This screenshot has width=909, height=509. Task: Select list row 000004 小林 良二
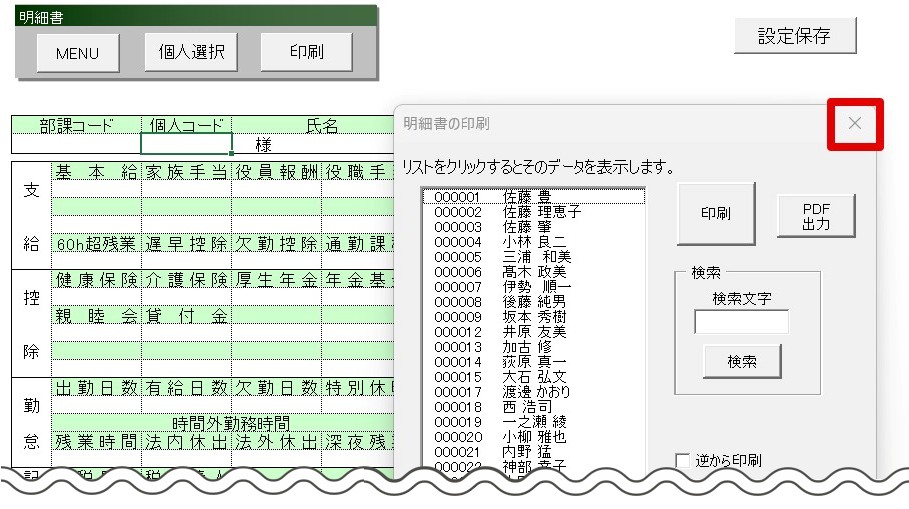tap(533, 242)
